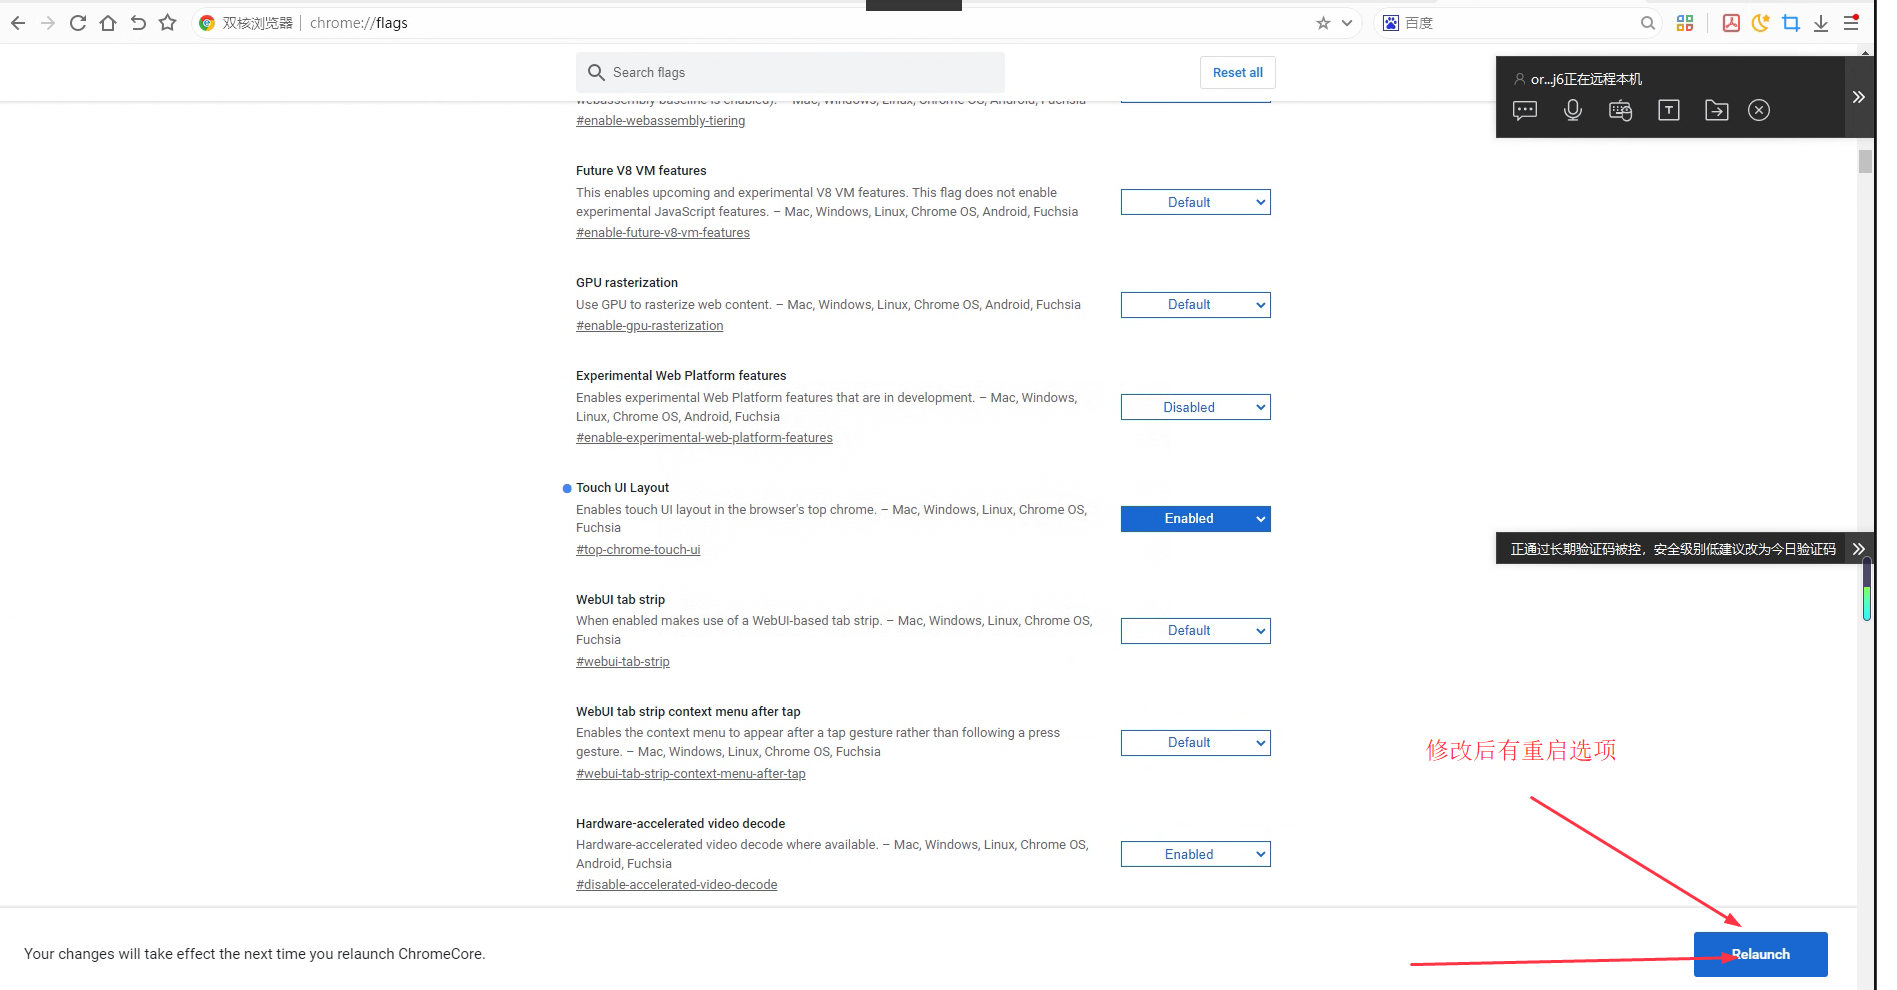Collapse the remote control panel chevrons
Screen dimensions: 1897x990
(1858, 97)
